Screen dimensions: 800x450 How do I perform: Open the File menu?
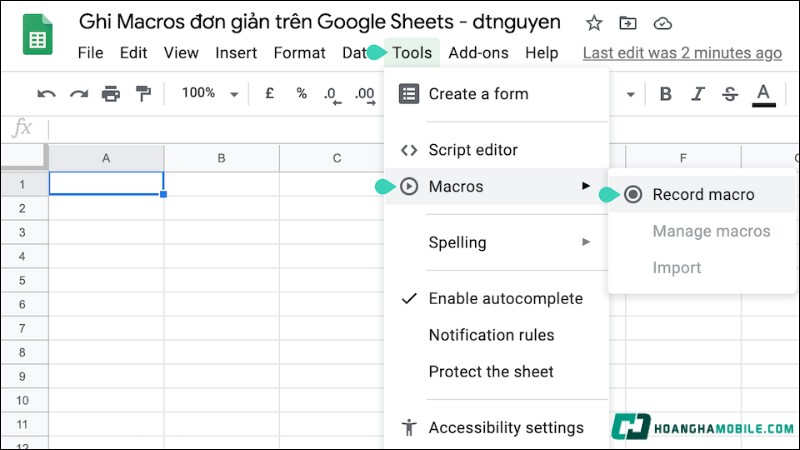pos(90,53)
